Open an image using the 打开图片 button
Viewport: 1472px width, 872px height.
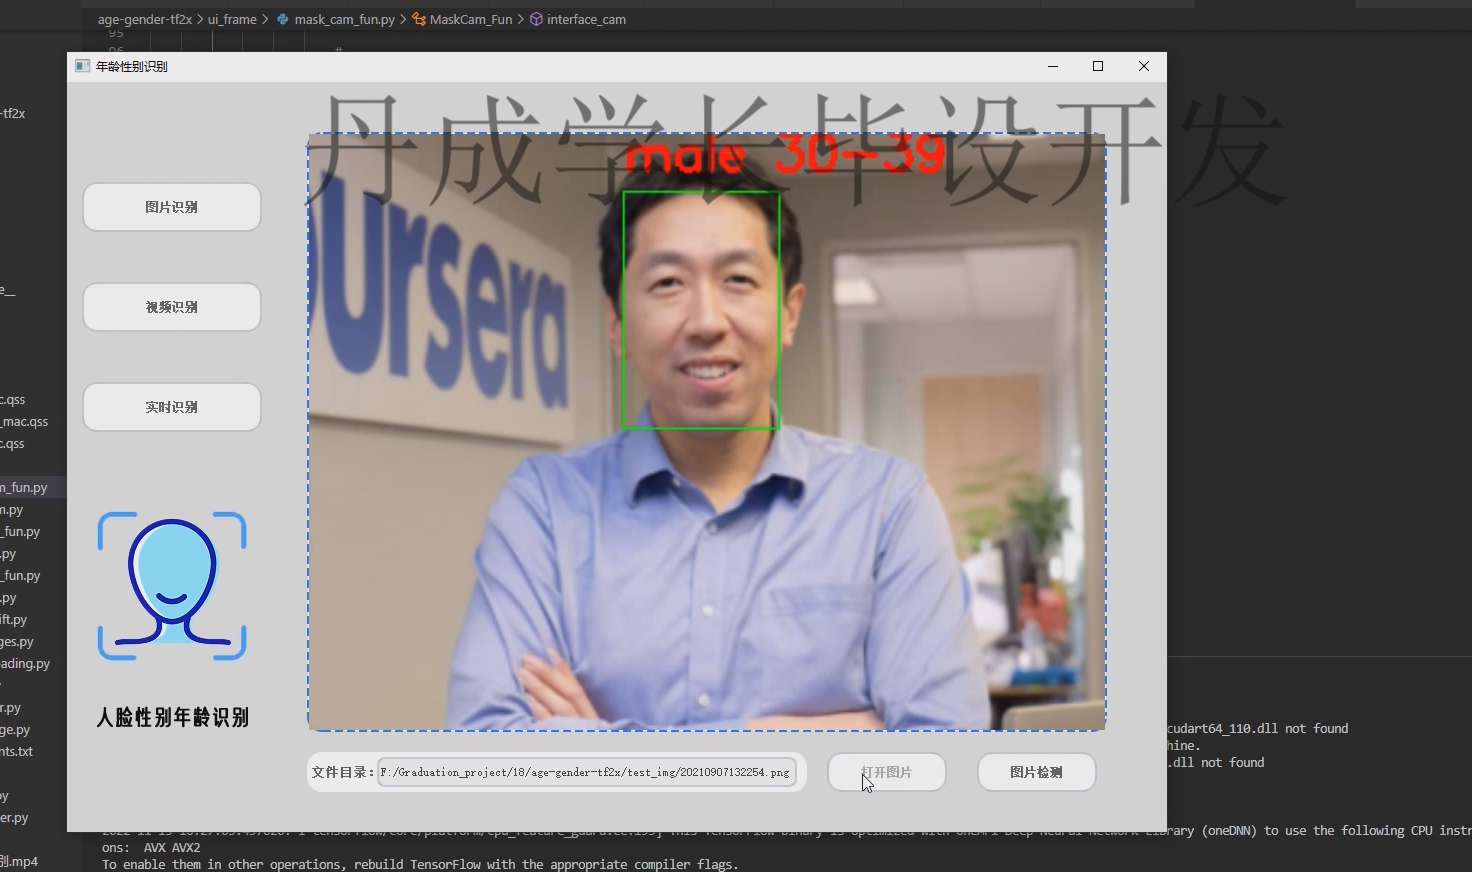886,772
